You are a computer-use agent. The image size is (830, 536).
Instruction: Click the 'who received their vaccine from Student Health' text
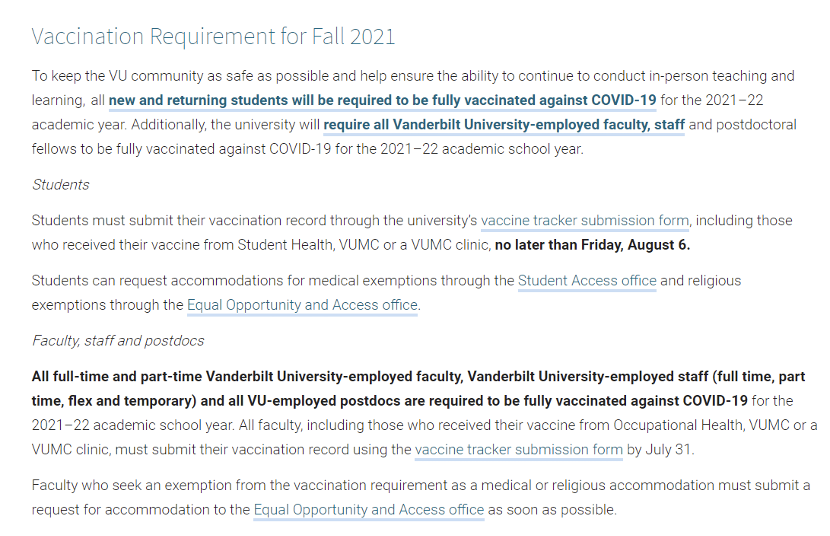tap(183, 245)
